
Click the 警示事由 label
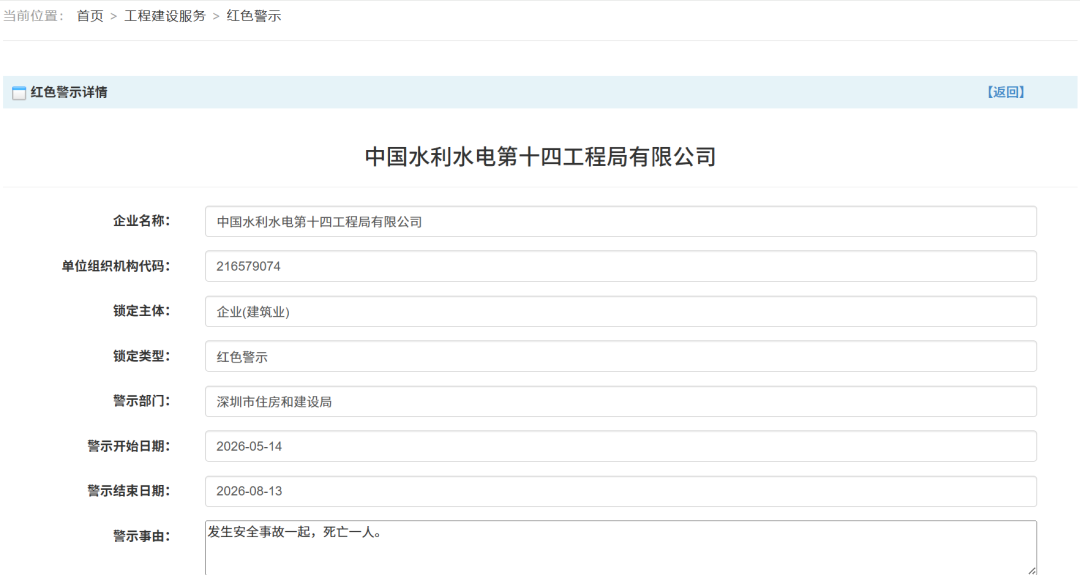point(141,536)
